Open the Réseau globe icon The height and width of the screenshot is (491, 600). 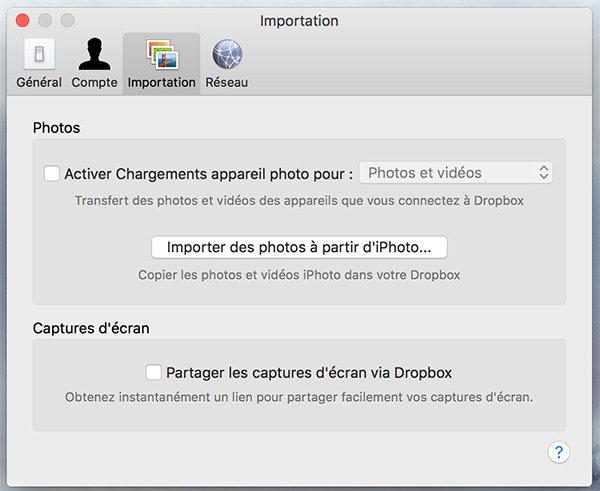point(227,54)
